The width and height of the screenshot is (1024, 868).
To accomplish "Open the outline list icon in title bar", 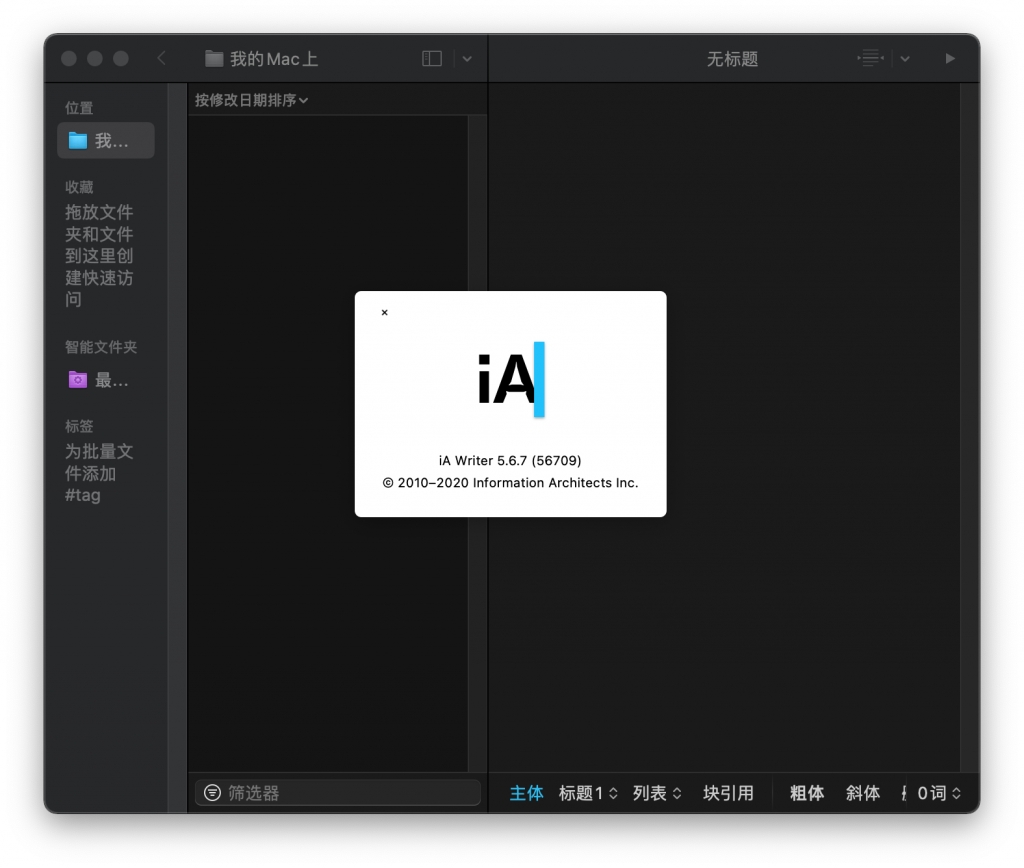I will 870,59.
